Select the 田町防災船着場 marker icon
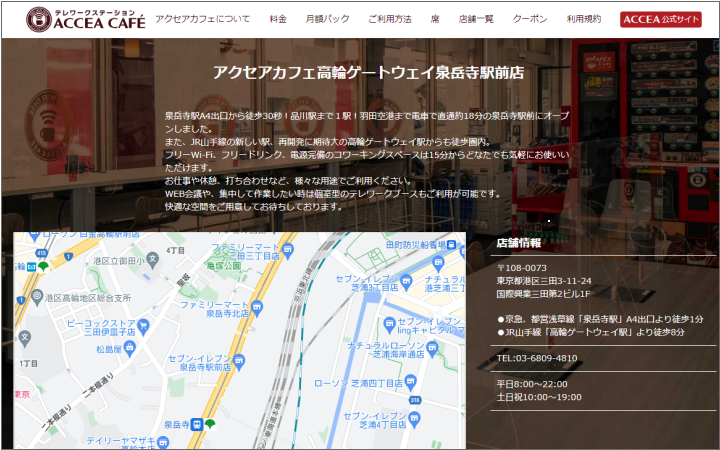Image resolution: width=720 pixels, height=450 pixels. [x=452, y=244]
